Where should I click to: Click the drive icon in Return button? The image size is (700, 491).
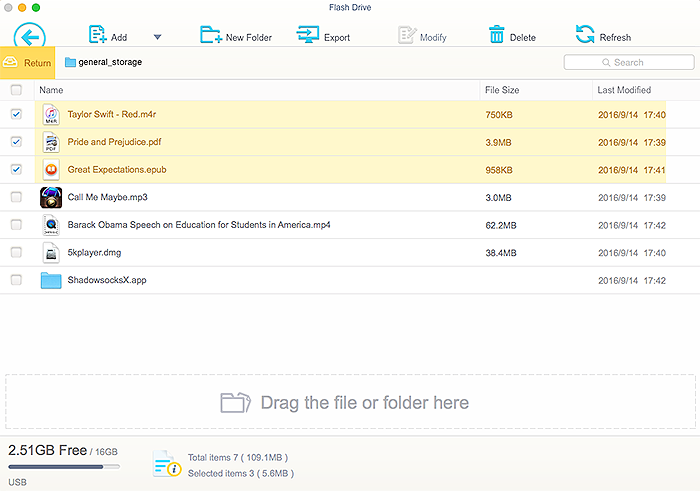10,62
